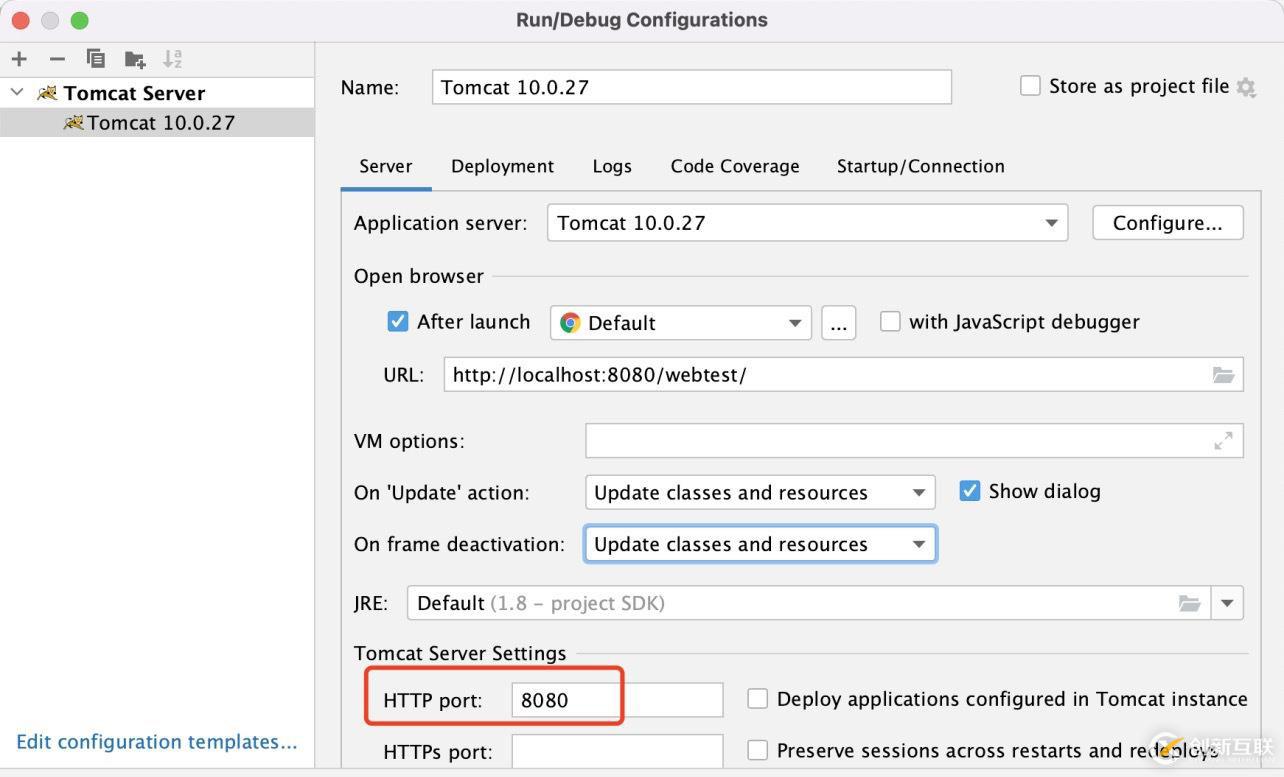Viewport: 1284px width, 777px height.
Task: Open gear options beside Store as project file
Action: coord(1246,87)
